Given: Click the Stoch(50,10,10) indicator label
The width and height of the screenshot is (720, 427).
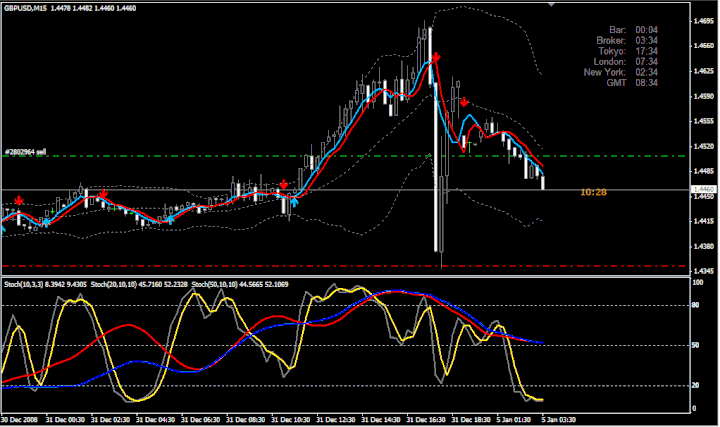Looking at the screenshot, I should 240,285.
